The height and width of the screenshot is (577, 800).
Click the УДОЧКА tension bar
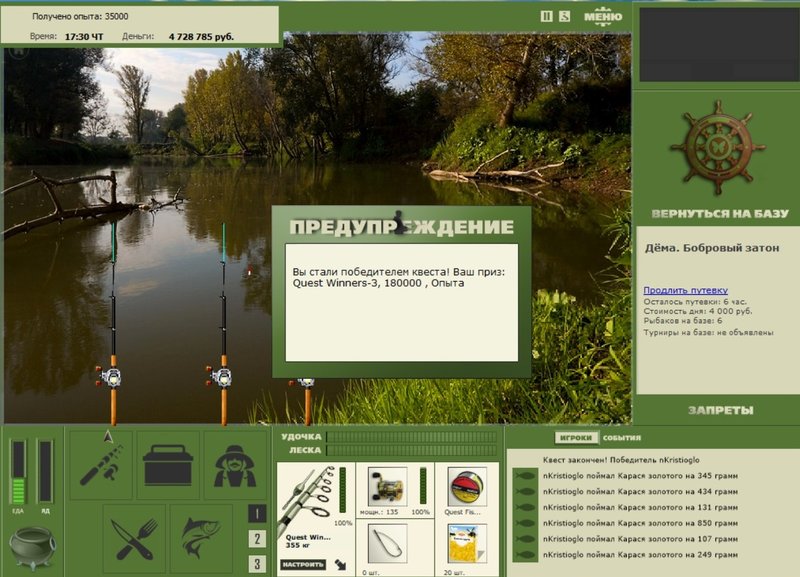point(411,437)
